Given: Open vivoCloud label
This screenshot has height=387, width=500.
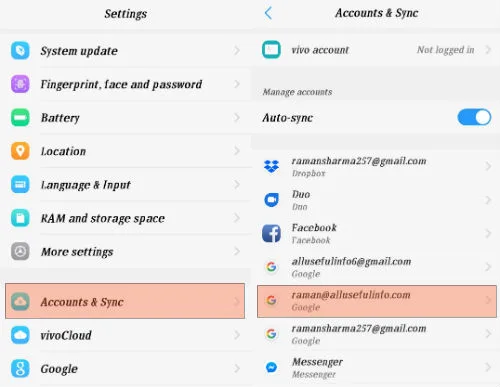Looking at the screenshot, I should point(66,335).
